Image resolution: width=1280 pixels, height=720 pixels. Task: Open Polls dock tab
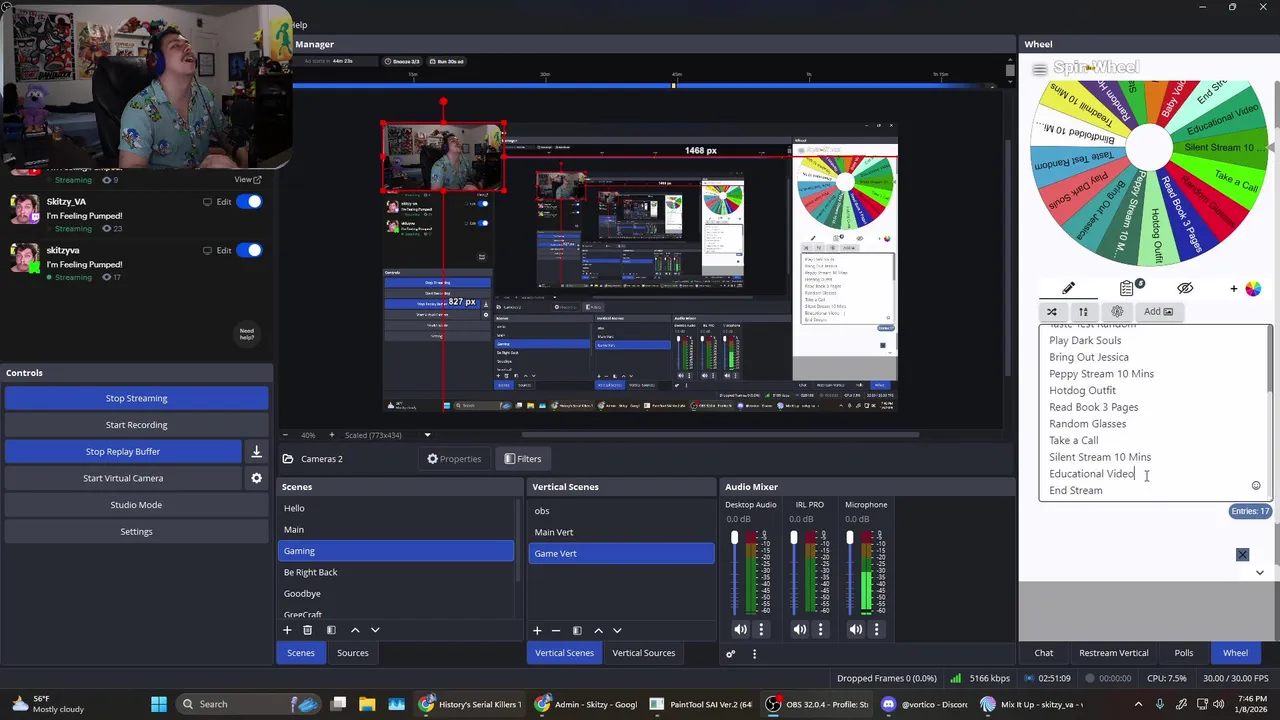tap(1183, 653)
